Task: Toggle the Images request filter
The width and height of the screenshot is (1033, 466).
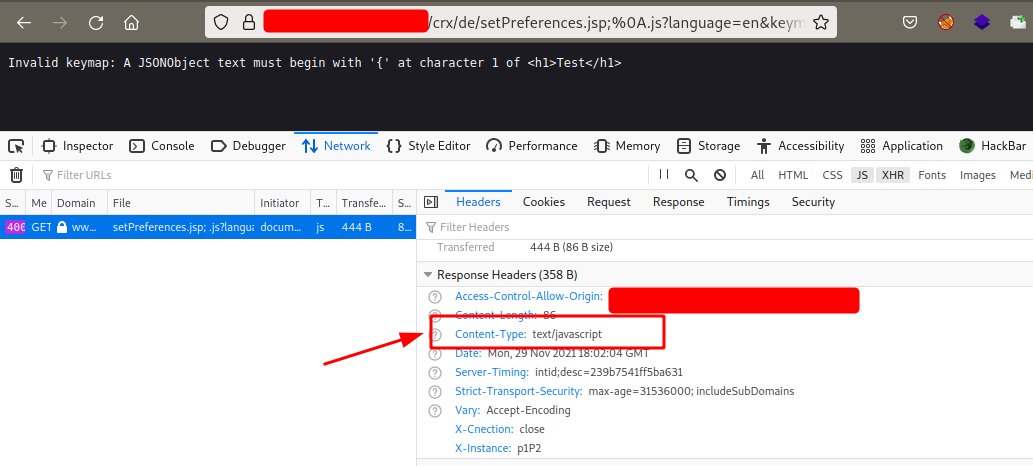Action: (x=978, y=175)
